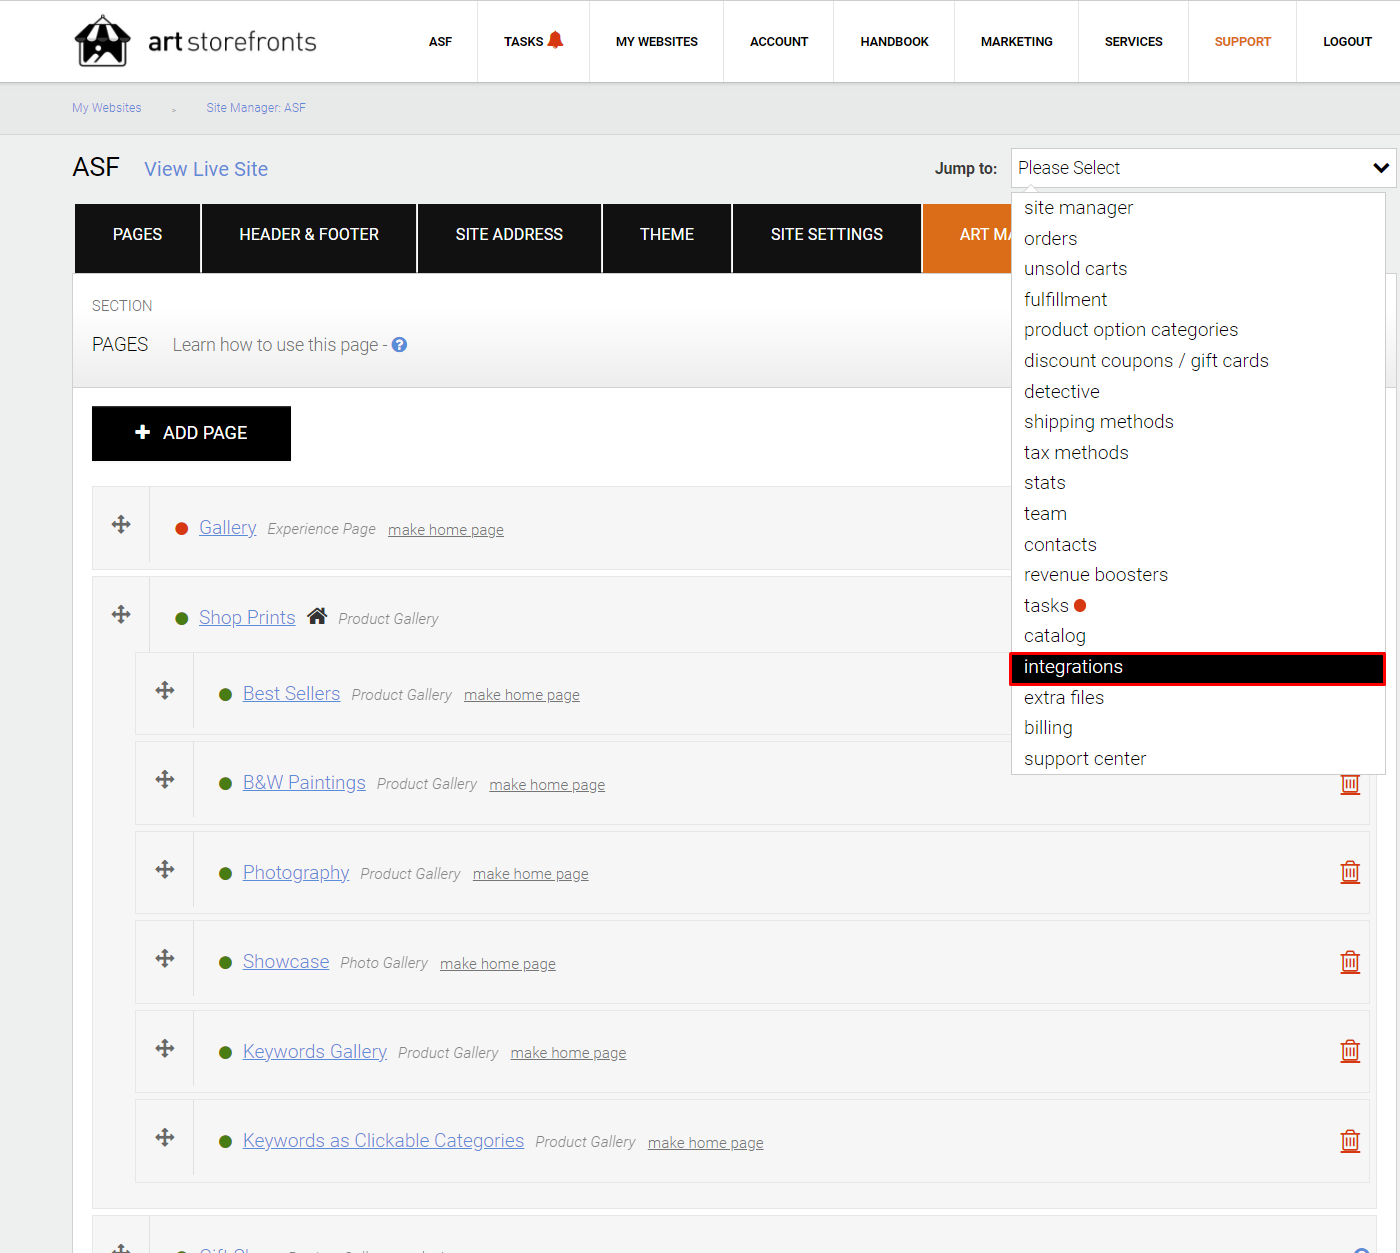Click the help question mark icon
Image resolution: width=1400 pixels, height=1253 pixels.
point(399,345)
